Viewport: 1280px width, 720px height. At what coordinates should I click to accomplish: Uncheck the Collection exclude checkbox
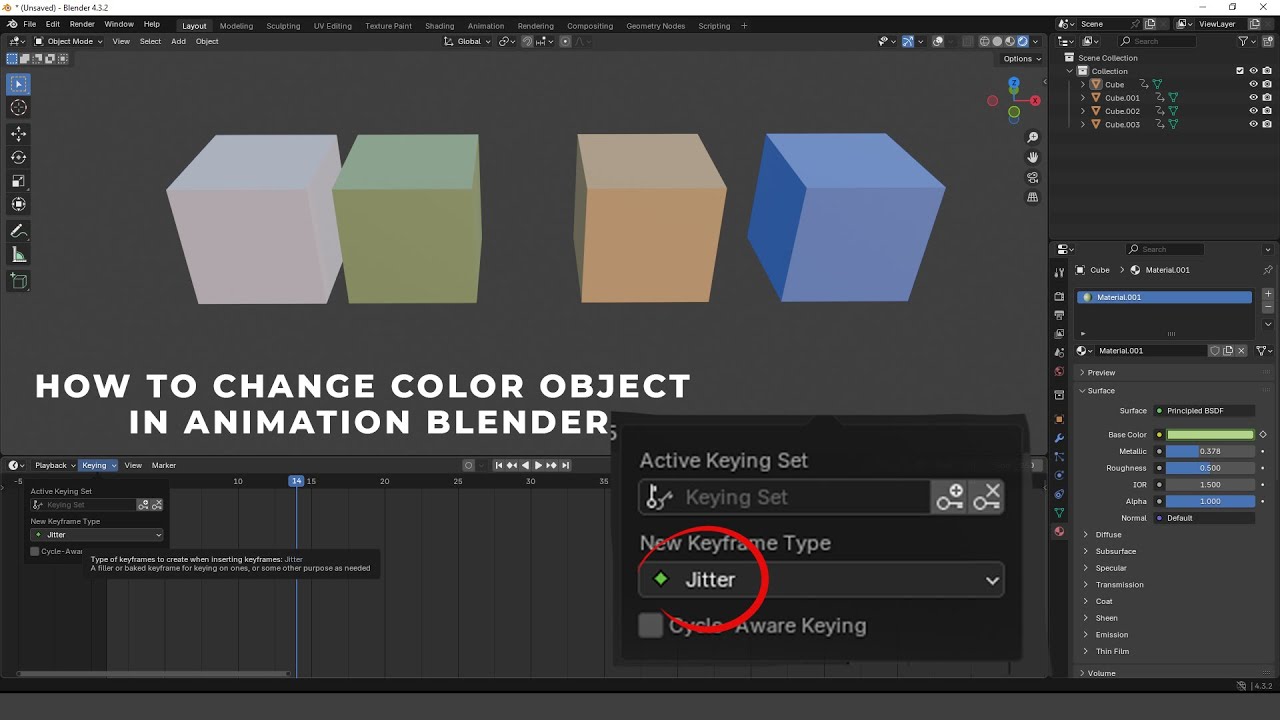[1240, 71]
